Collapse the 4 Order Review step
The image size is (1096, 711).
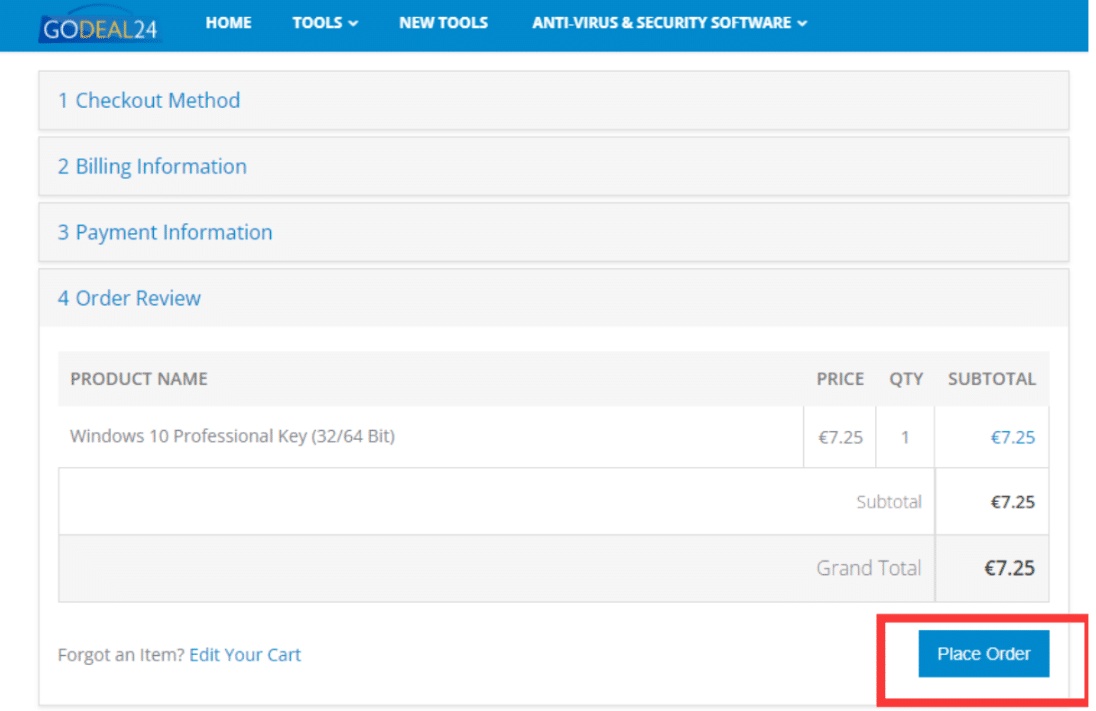click(554, 298)
